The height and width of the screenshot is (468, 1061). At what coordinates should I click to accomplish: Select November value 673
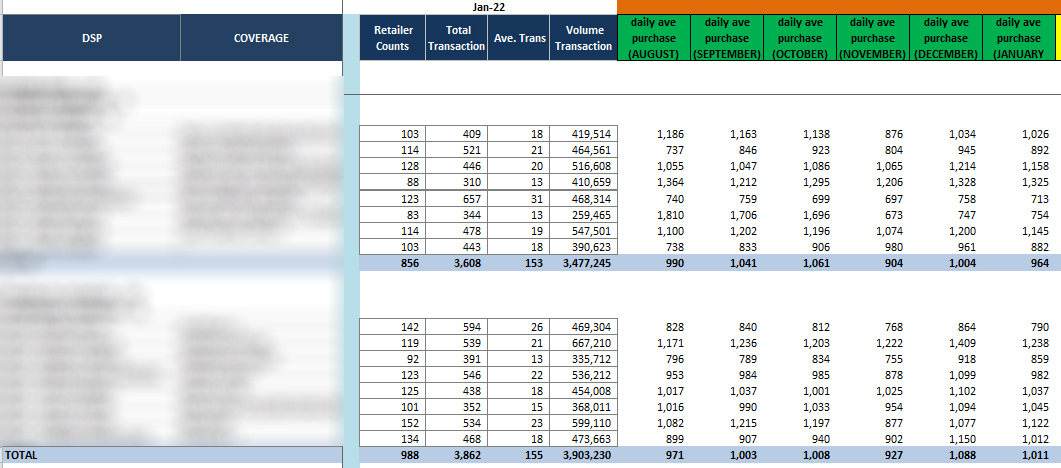click(894, 215)
